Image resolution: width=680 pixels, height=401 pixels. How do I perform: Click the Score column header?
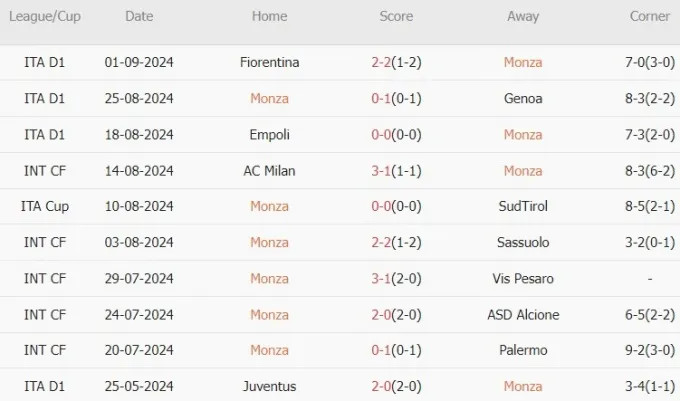[x=396, y=16]
